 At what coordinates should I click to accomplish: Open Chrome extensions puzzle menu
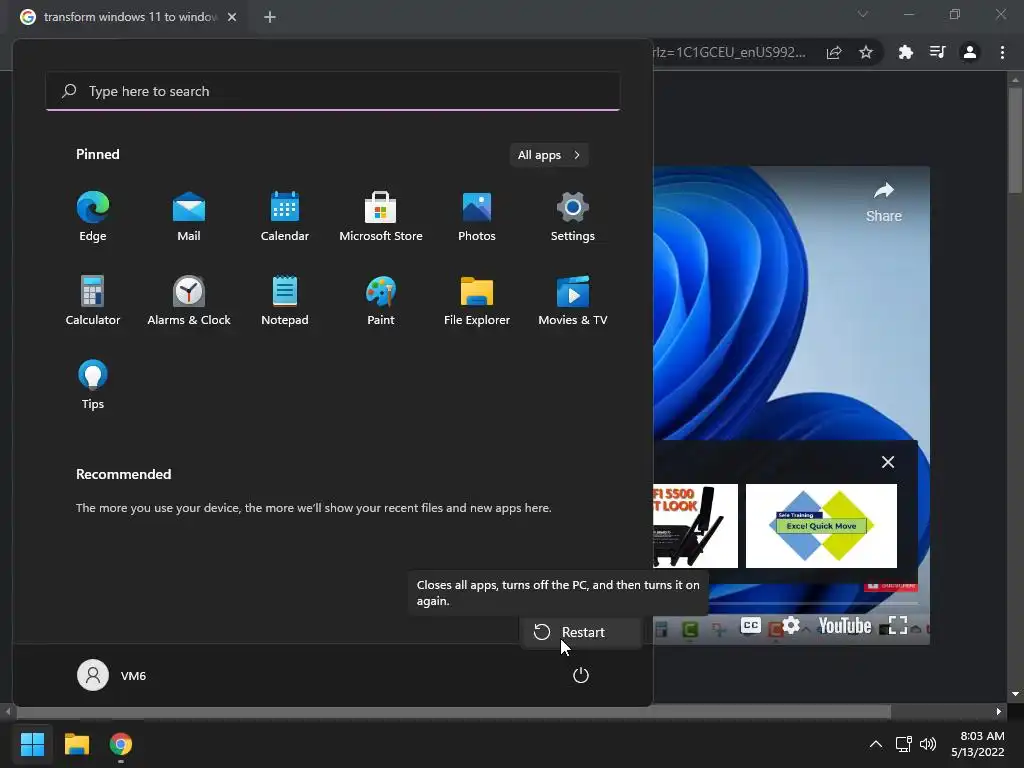click(x=906, y=52)
